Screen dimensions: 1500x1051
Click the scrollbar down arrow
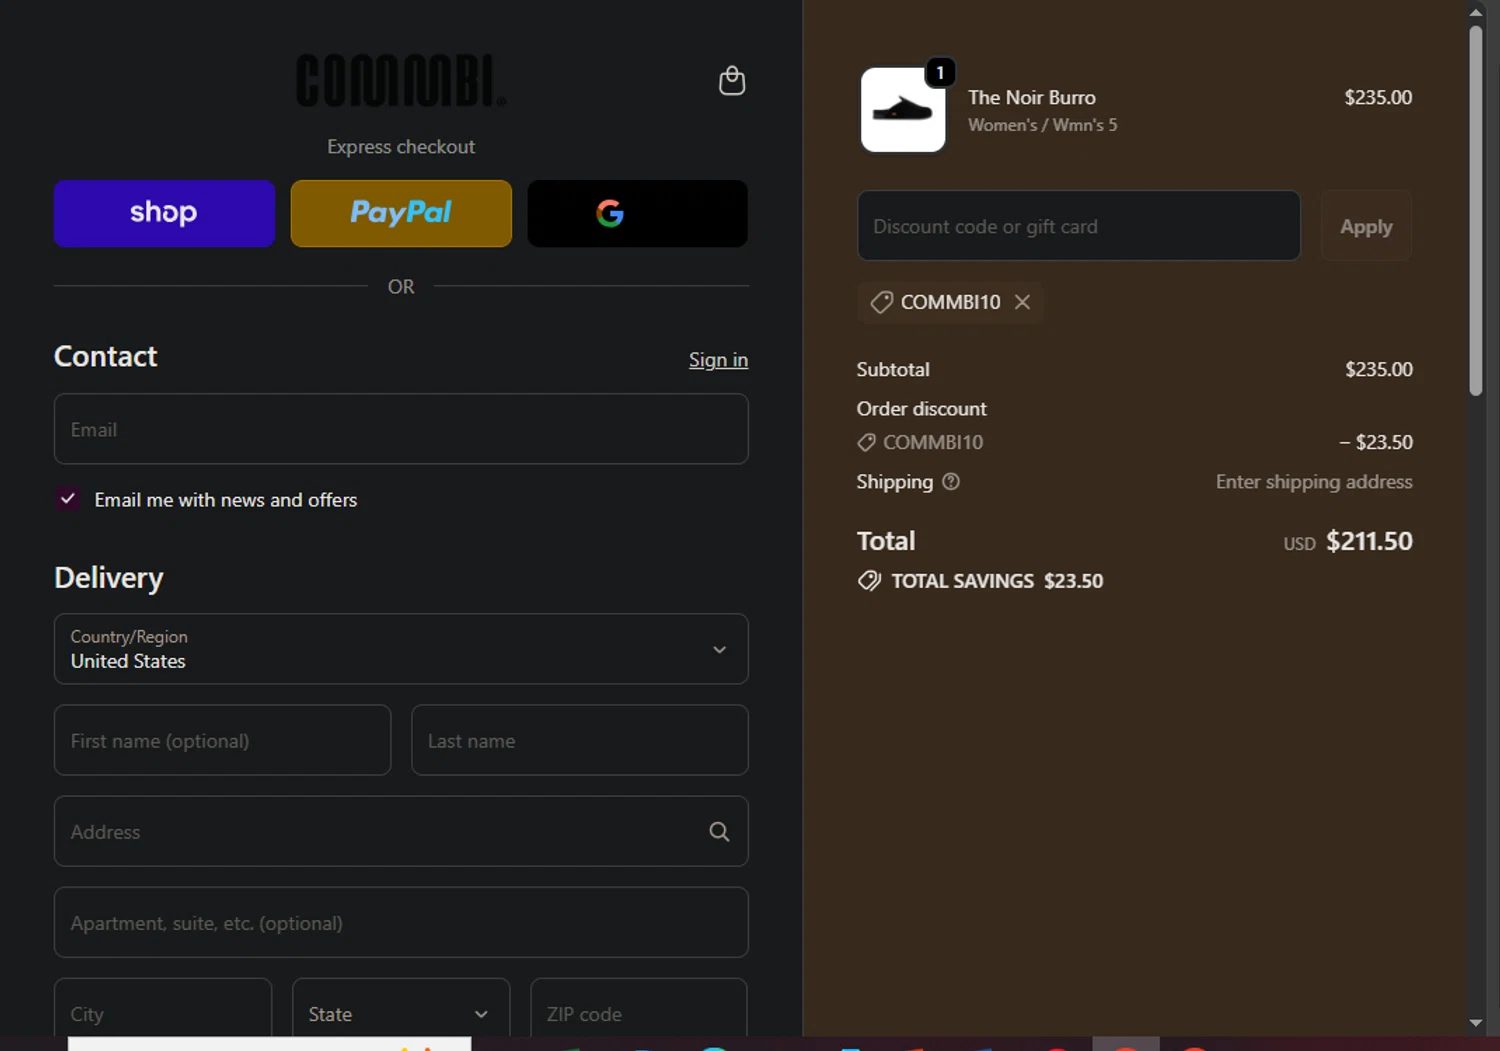tap(1476, 1023)
